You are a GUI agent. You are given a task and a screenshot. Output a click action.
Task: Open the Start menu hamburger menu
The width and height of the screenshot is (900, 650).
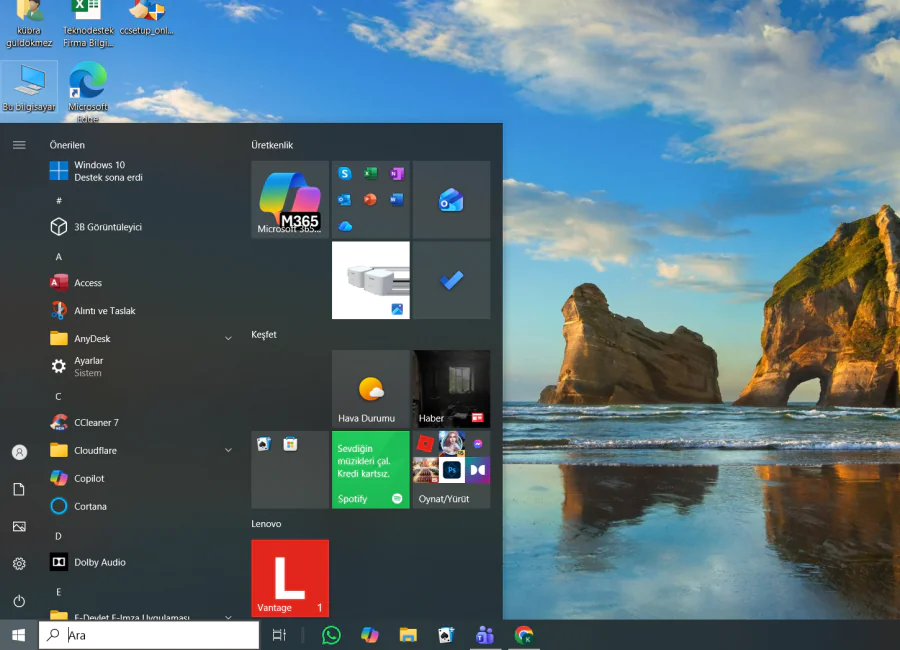pos(18,144)
